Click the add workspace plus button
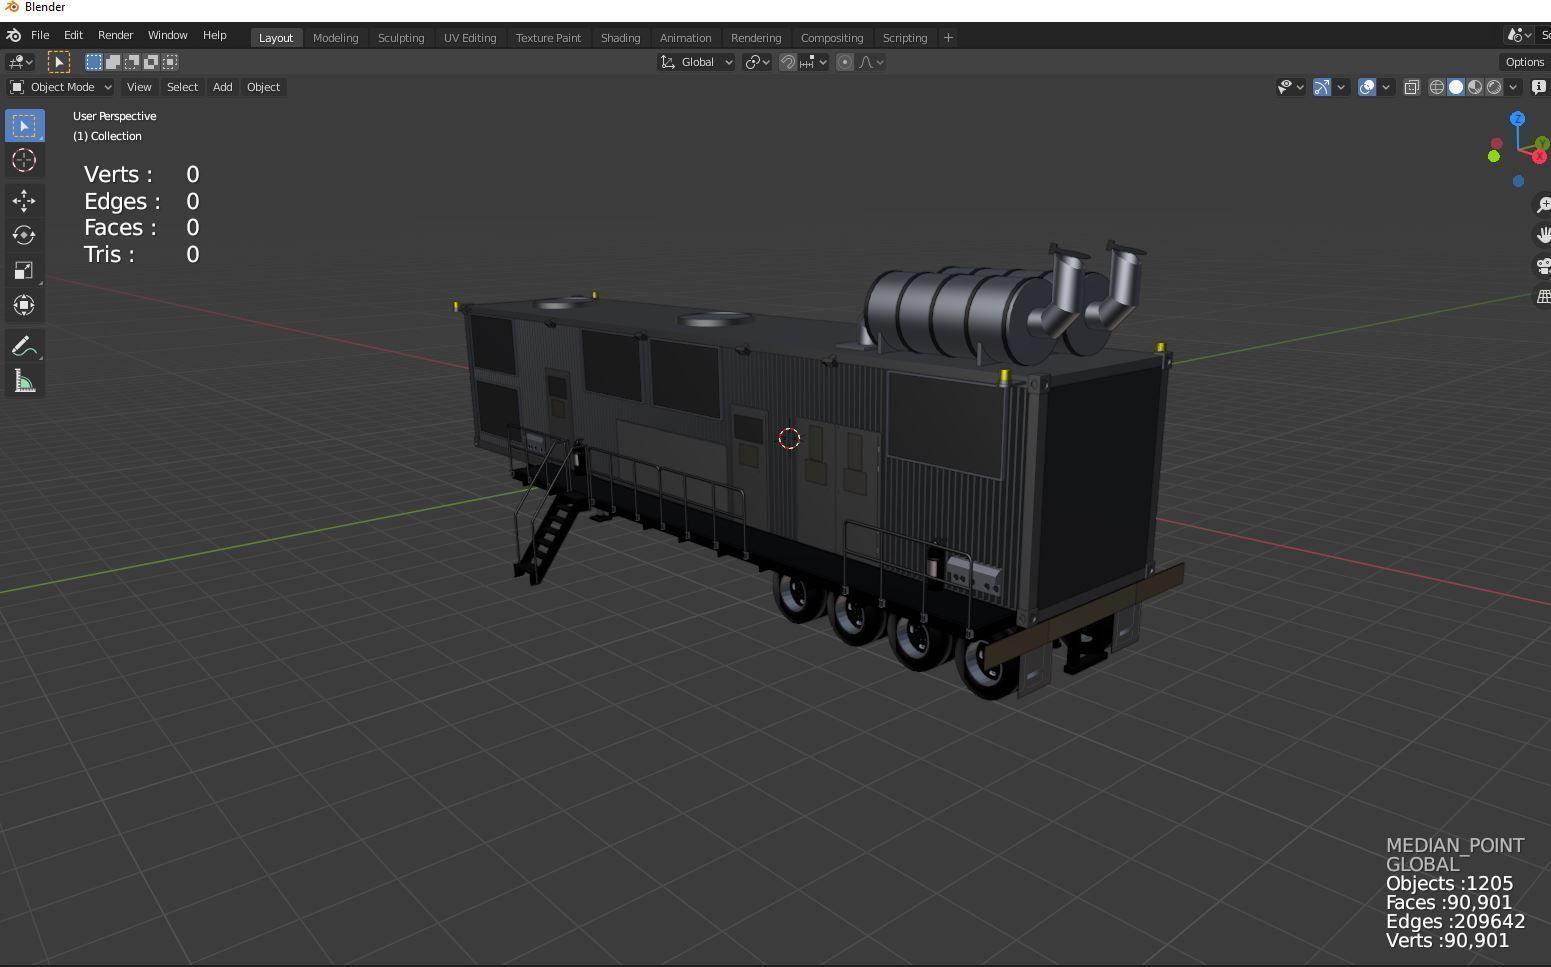The width and height of the screenshot is (1551, 967). click(x=948, y=38)
